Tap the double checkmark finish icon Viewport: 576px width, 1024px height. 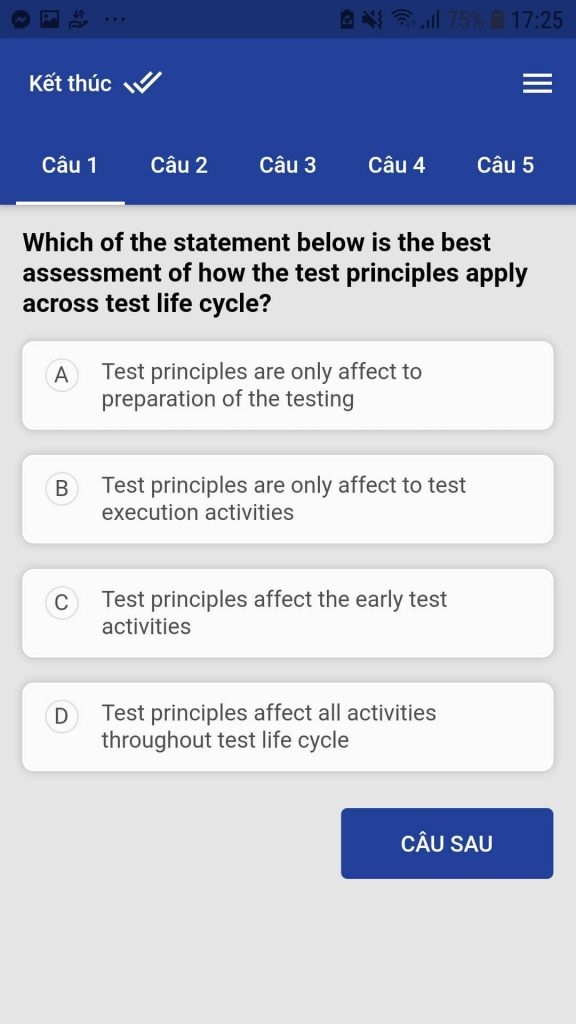(143, 83)
